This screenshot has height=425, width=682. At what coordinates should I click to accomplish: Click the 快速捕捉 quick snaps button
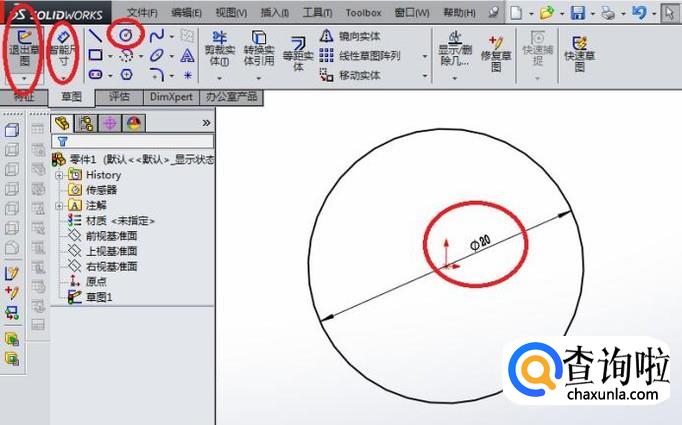538,48
